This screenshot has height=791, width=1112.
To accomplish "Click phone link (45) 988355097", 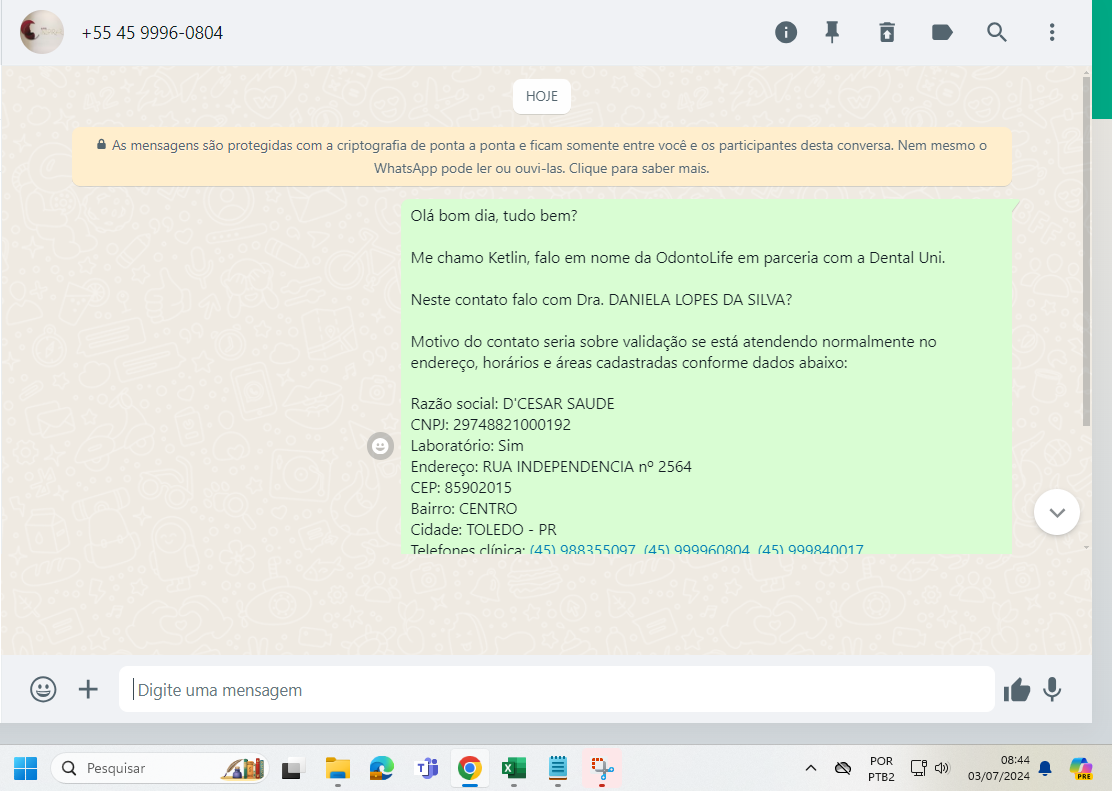I will pos(582,549).
